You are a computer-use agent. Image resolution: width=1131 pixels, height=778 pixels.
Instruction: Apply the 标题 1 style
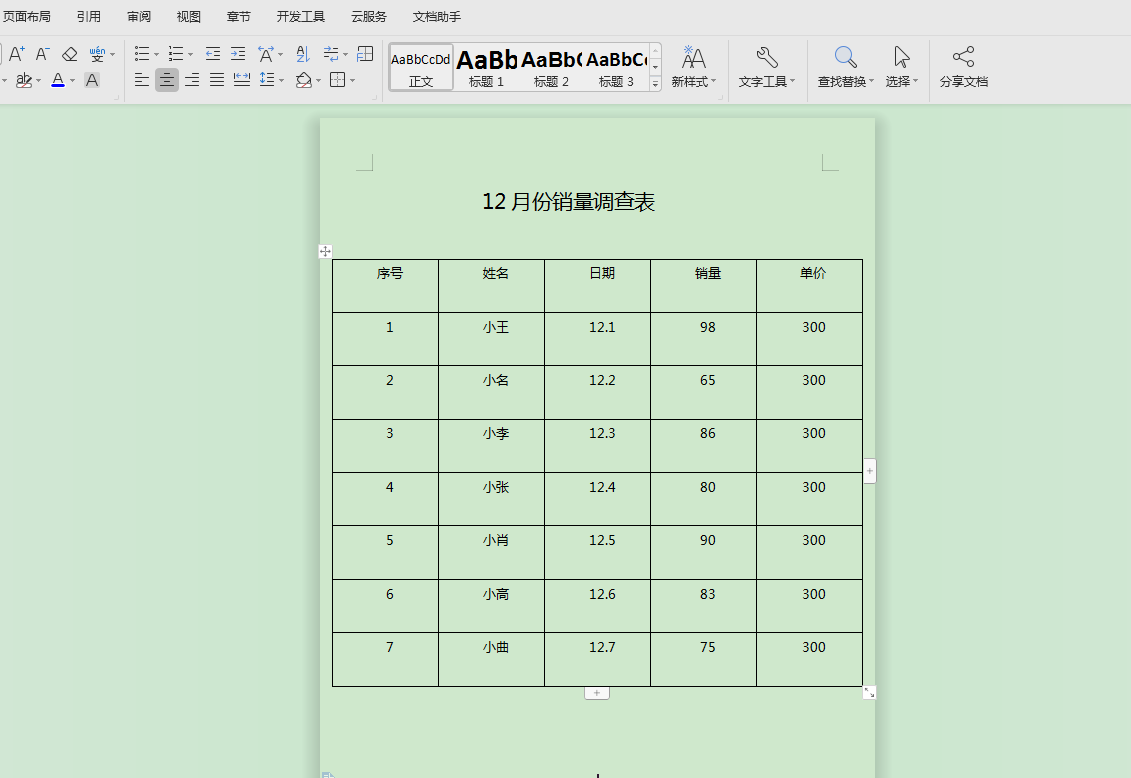(x=489, y=65)
